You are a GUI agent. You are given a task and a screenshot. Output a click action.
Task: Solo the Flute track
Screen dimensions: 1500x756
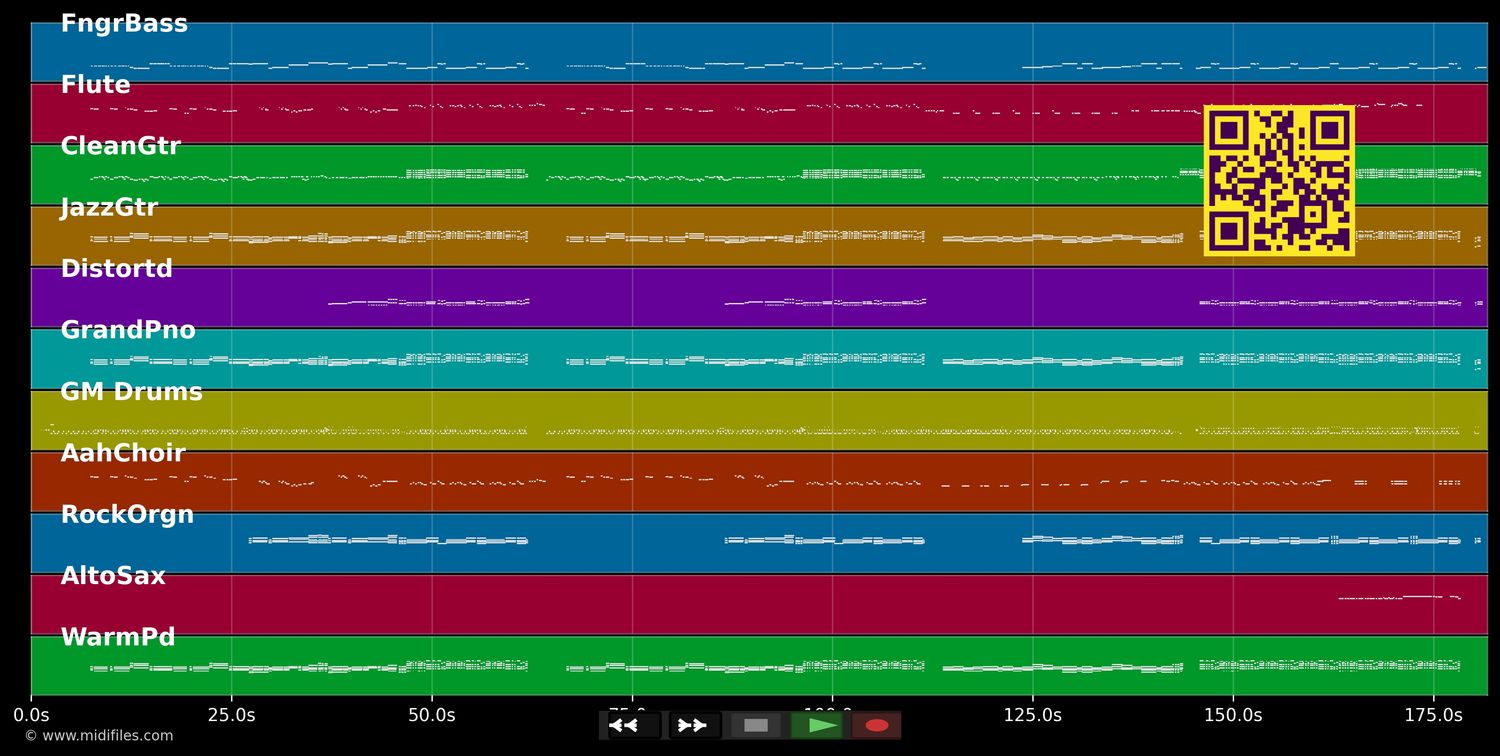[95, 84]
